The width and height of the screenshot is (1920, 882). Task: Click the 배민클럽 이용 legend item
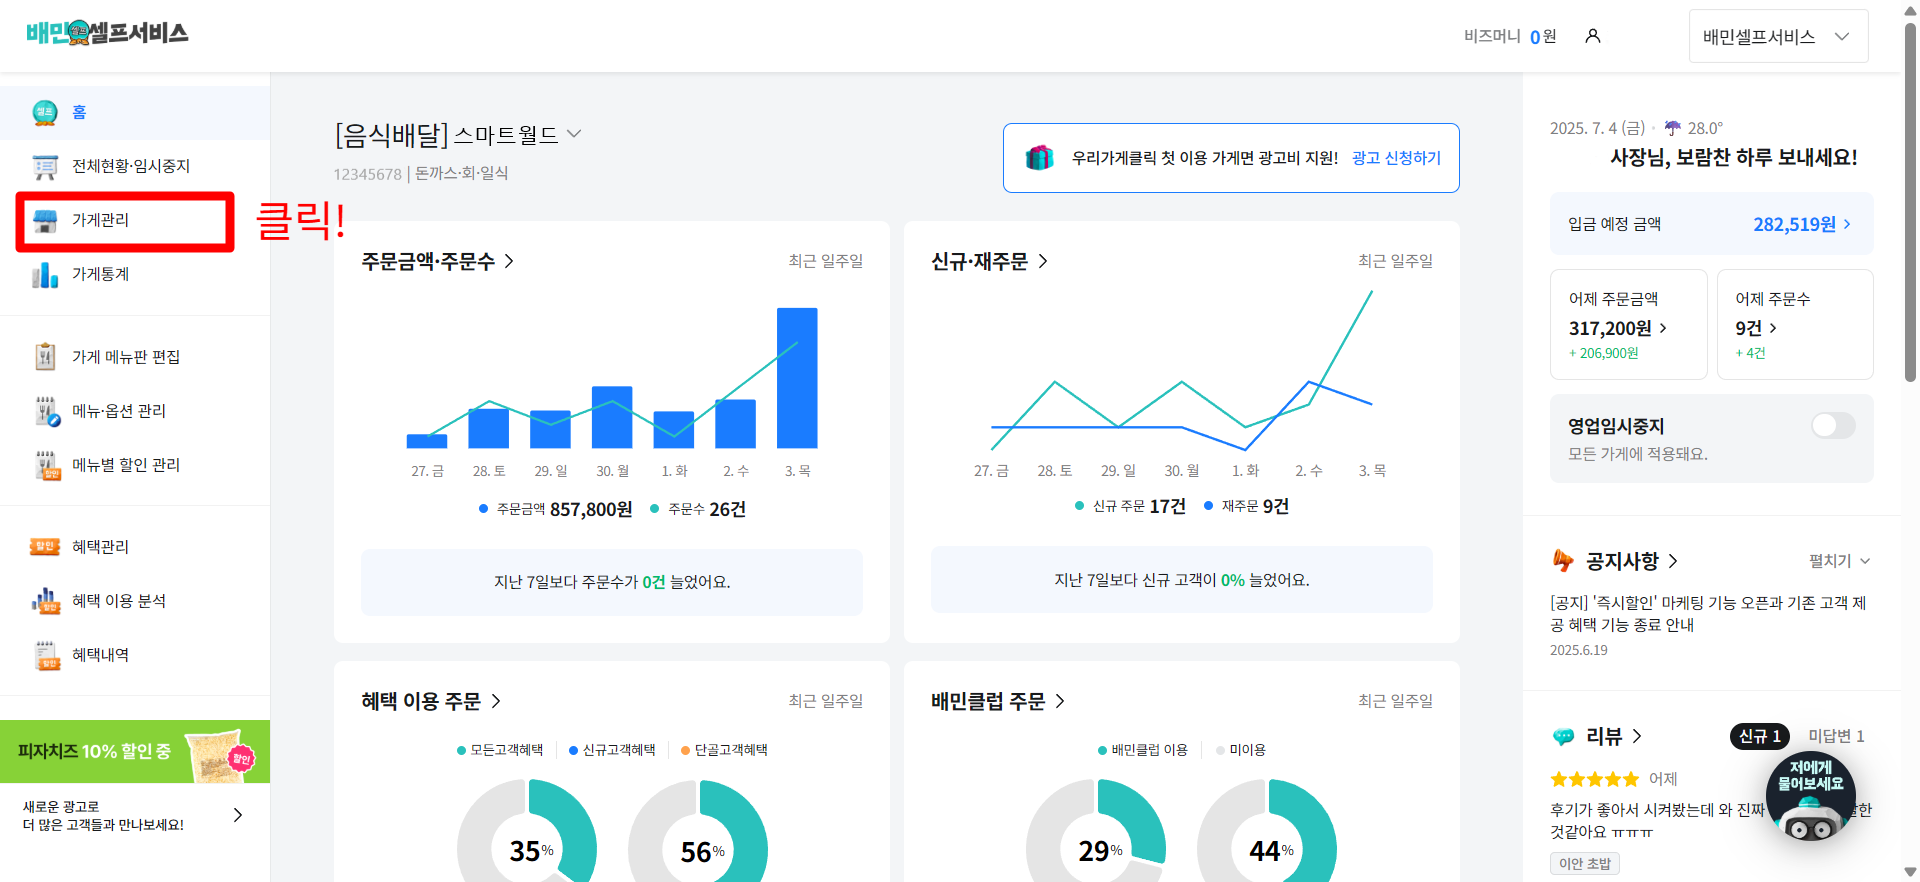coord(1143,750)
